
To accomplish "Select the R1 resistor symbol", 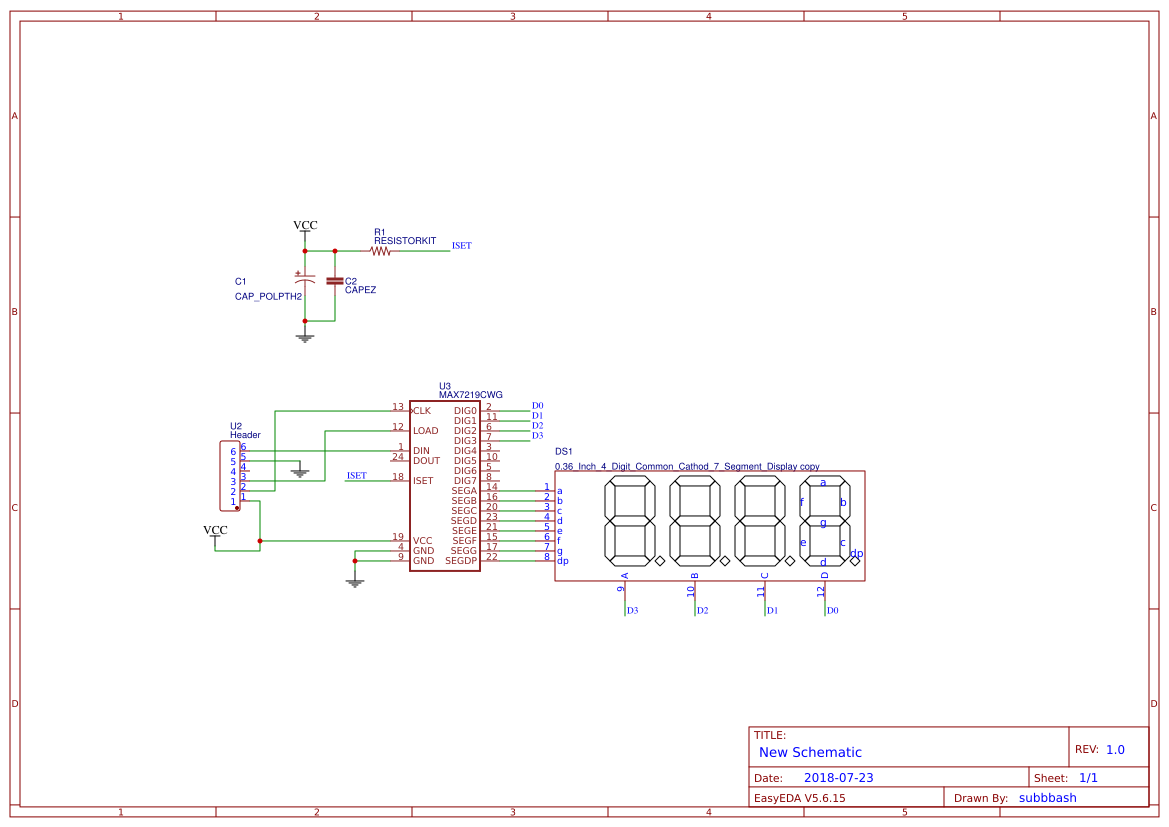I will coord(380,251).
